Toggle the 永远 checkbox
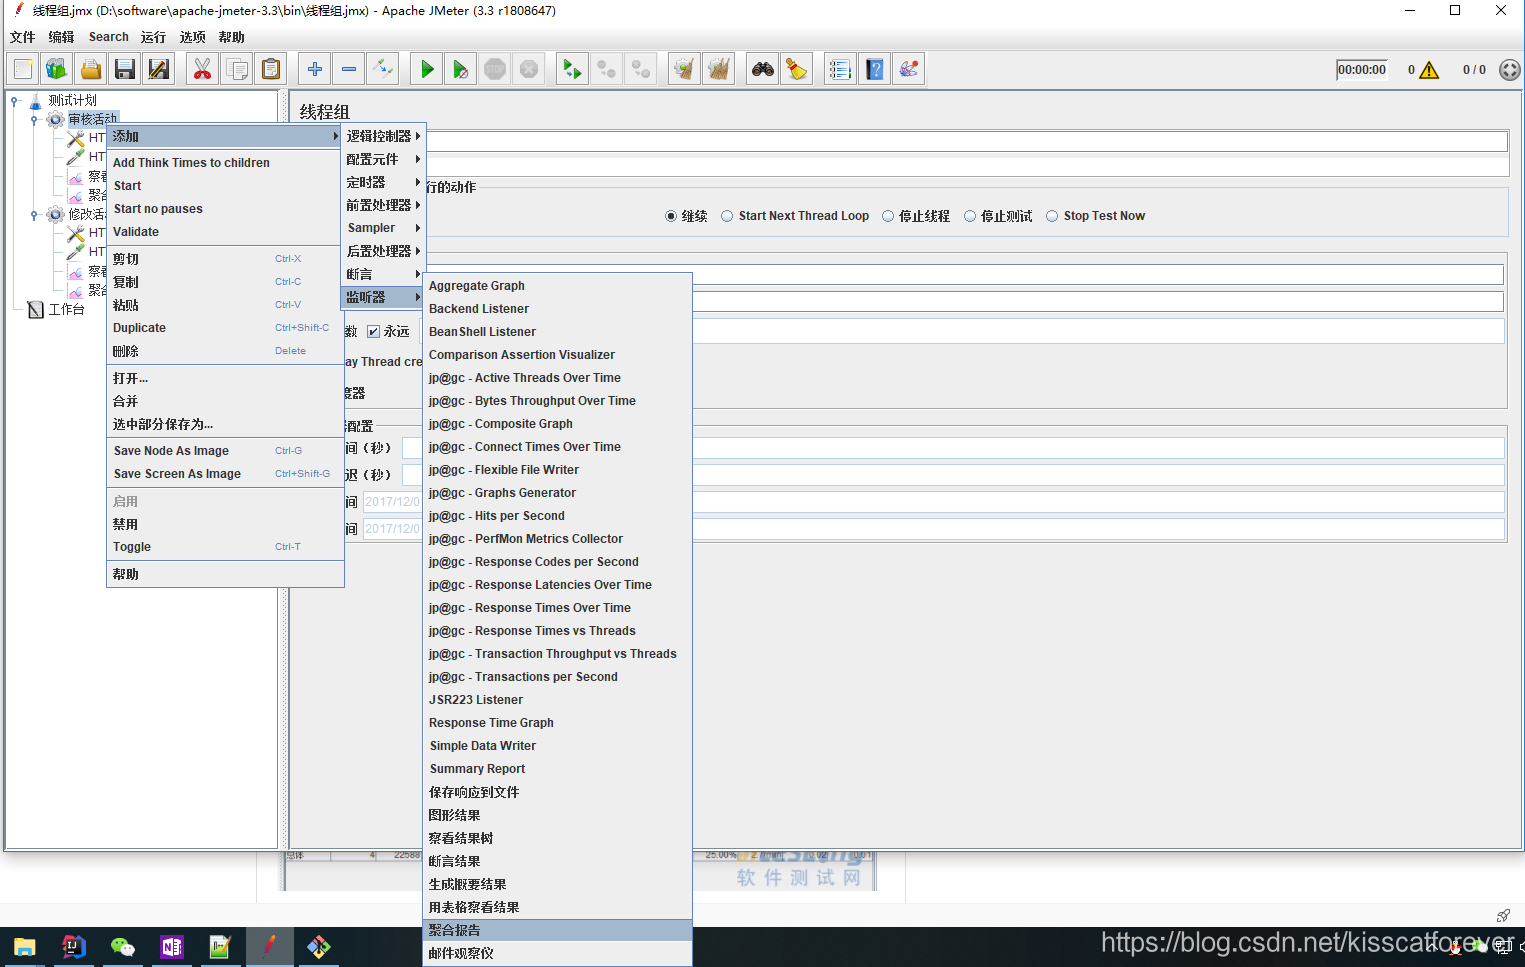Image resolution: width=1525 pixels, height=967 pixels. 373,332
